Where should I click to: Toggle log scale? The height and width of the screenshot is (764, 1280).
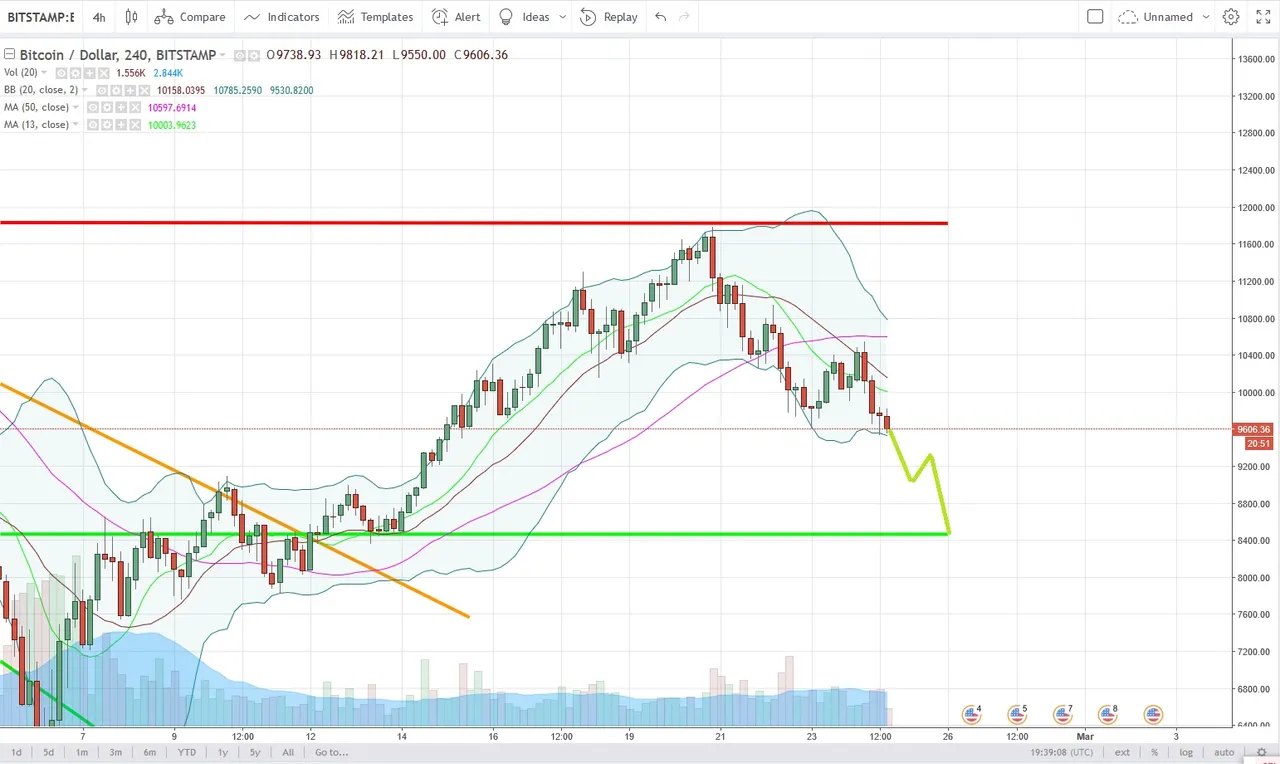coord(1186,752)
